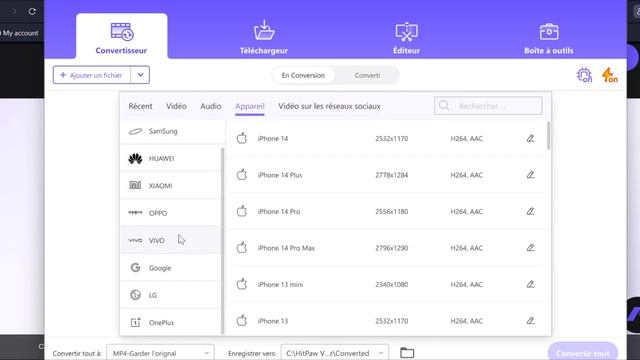
Task: Choose the iPhone 14 preset
Action: [x=386, y=139]
